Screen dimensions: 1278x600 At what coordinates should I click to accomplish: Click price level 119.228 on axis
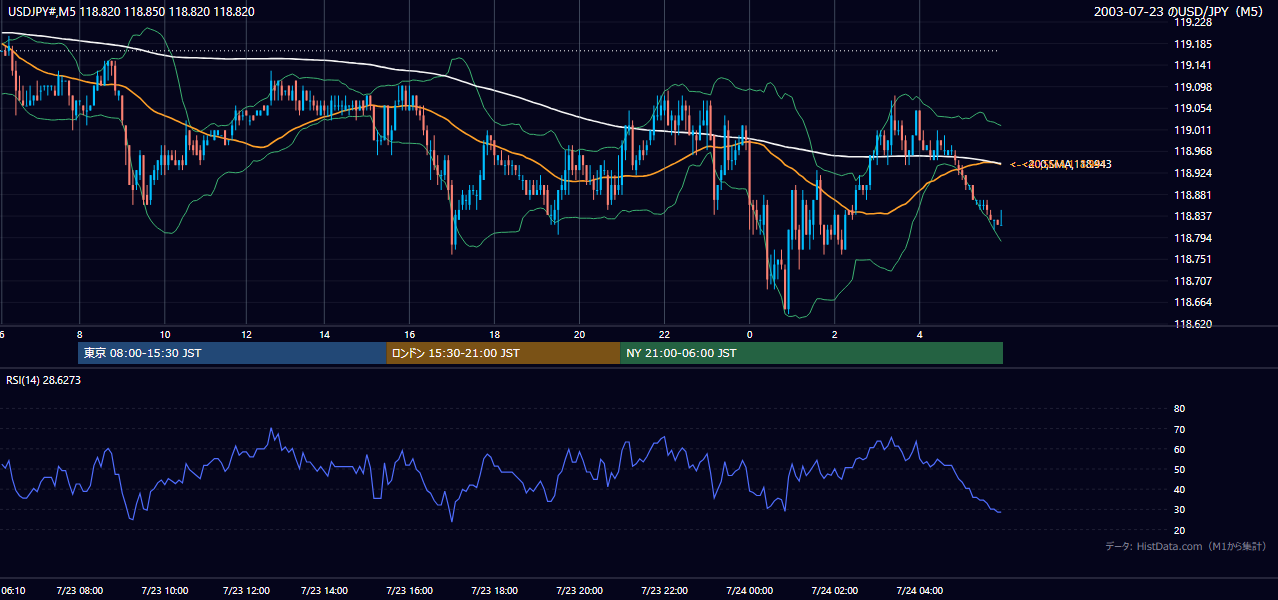1193,23
